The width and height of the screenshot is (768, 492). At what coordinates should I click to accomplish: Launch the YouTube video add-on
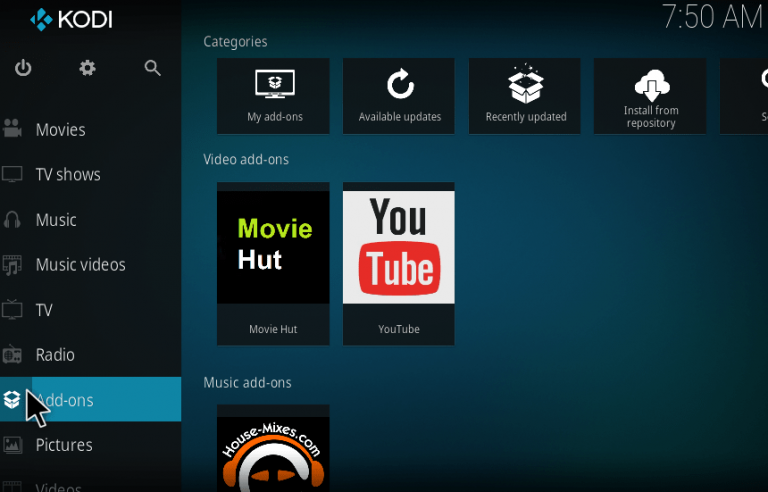(x=399, y=264)
